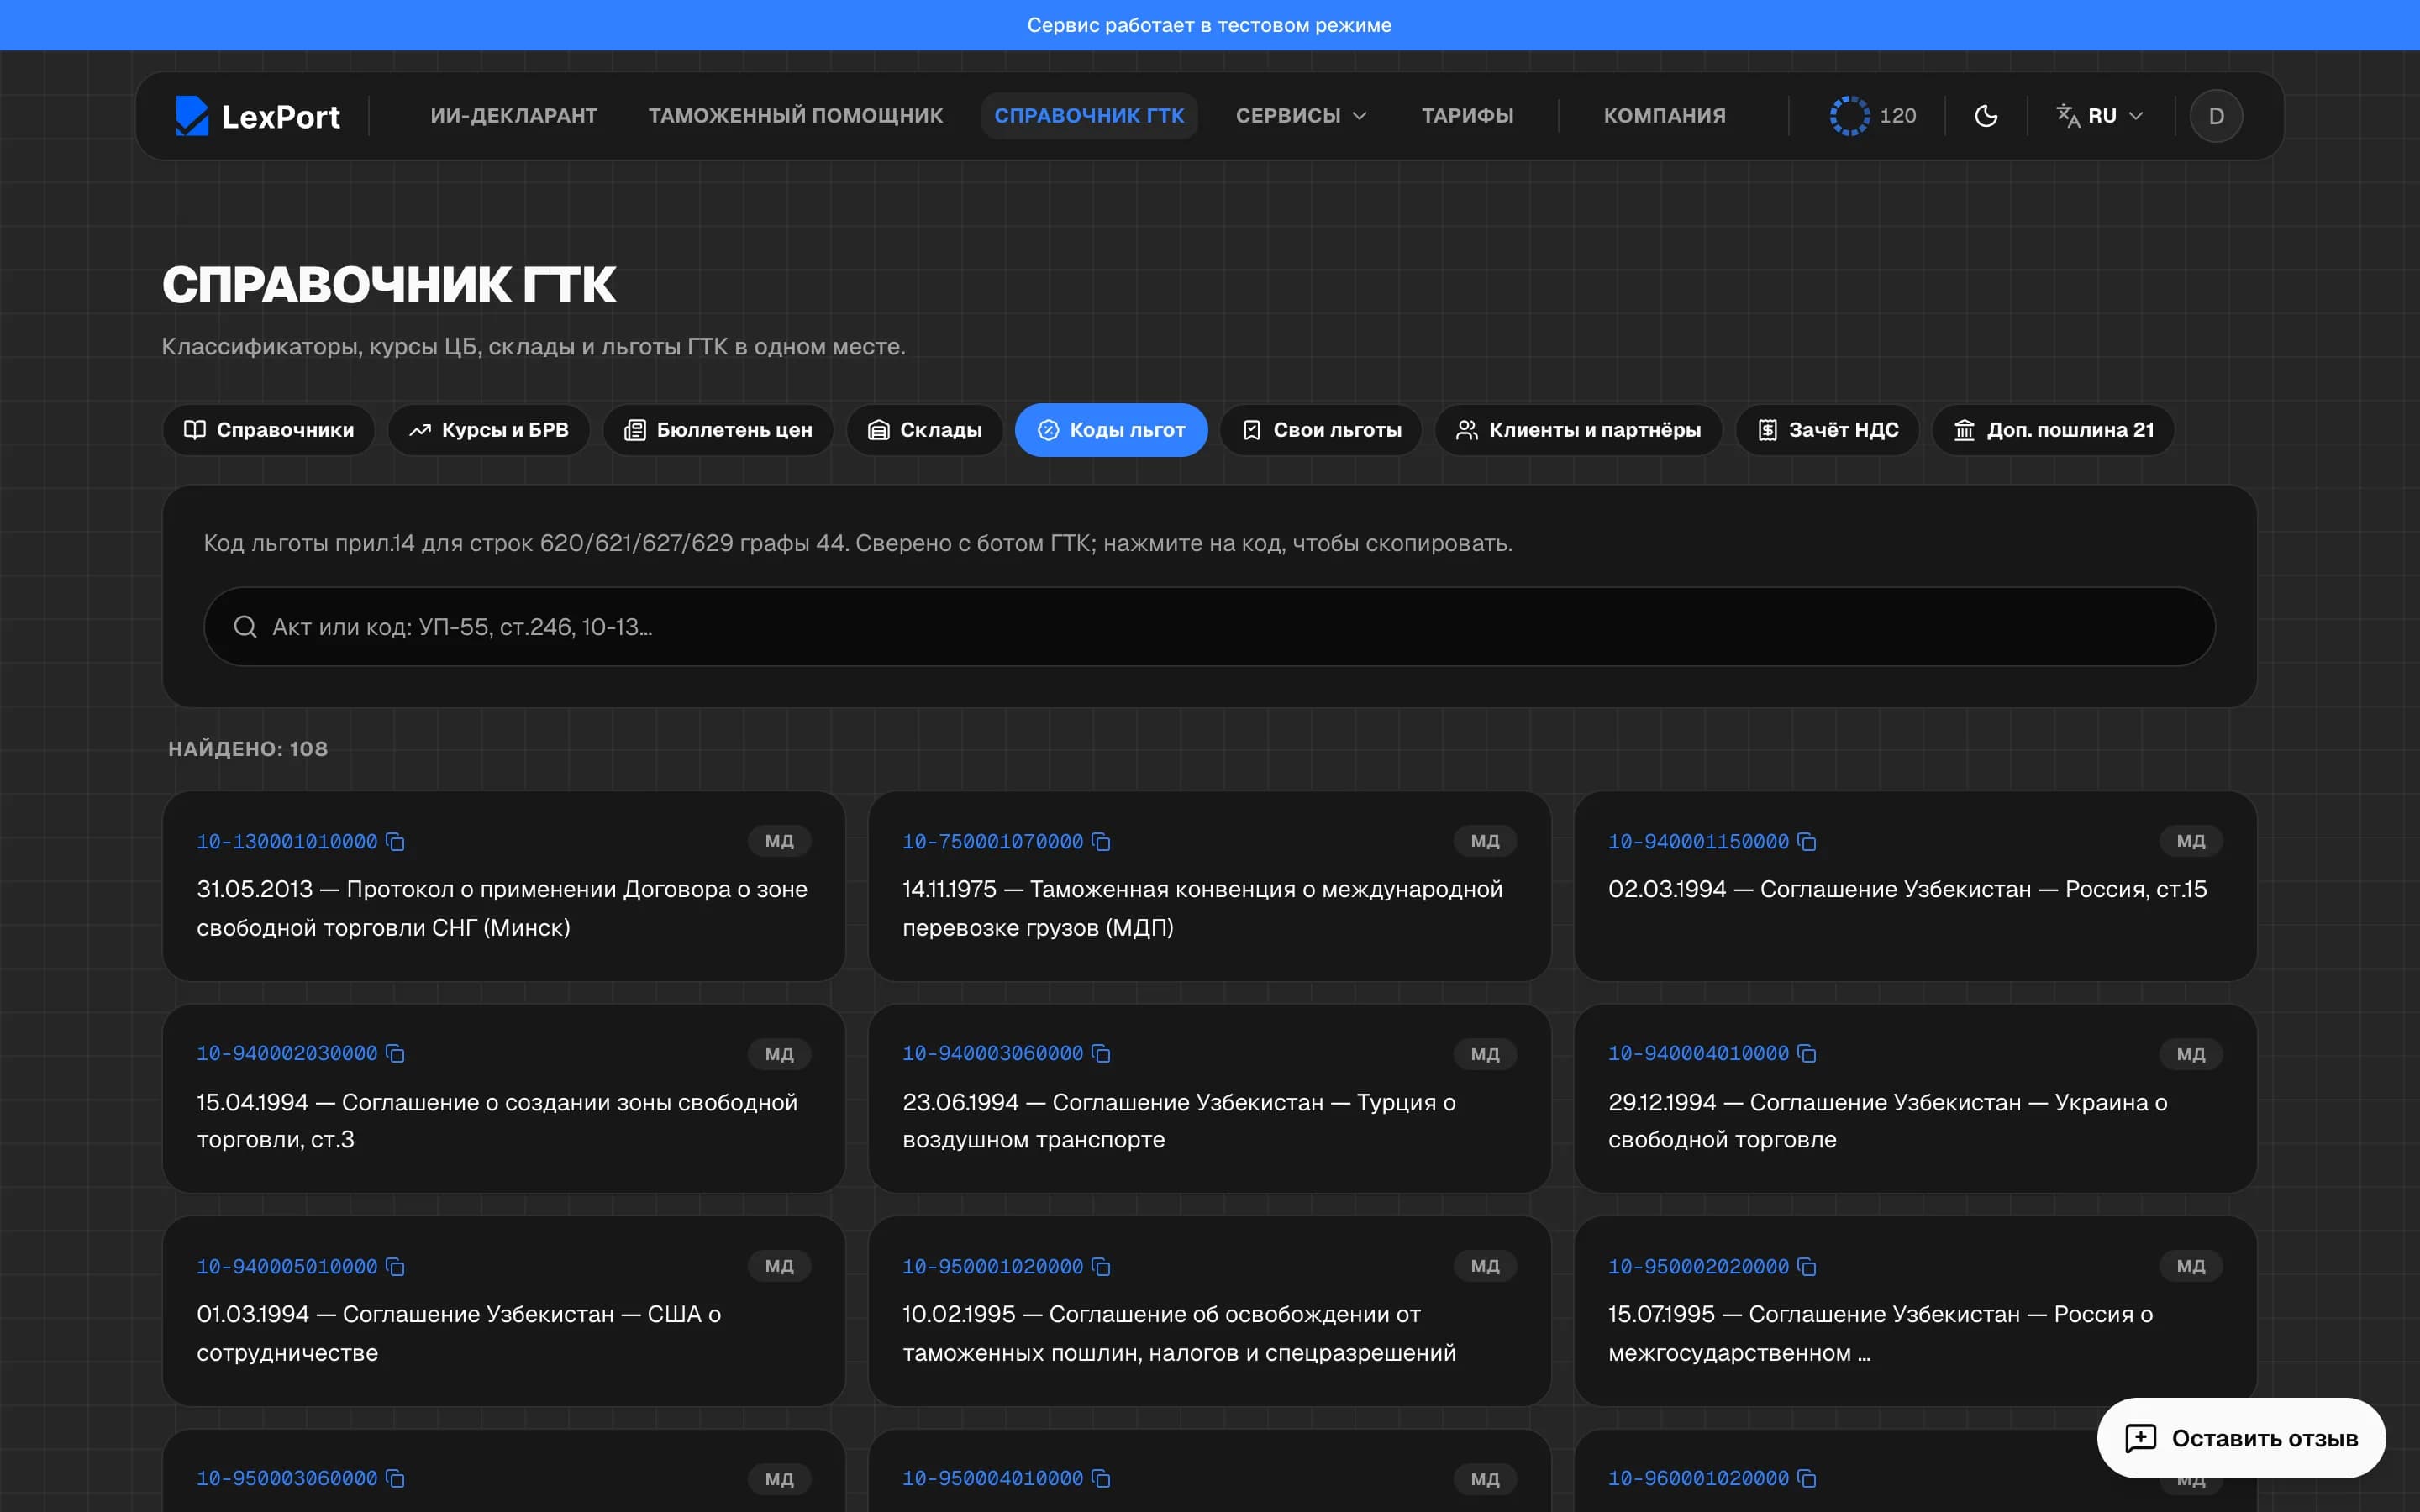Click copy icon beside 10-940001150000
Image resolution: width=2420 pixels, height=1512 pixels.
point(1806,842)
